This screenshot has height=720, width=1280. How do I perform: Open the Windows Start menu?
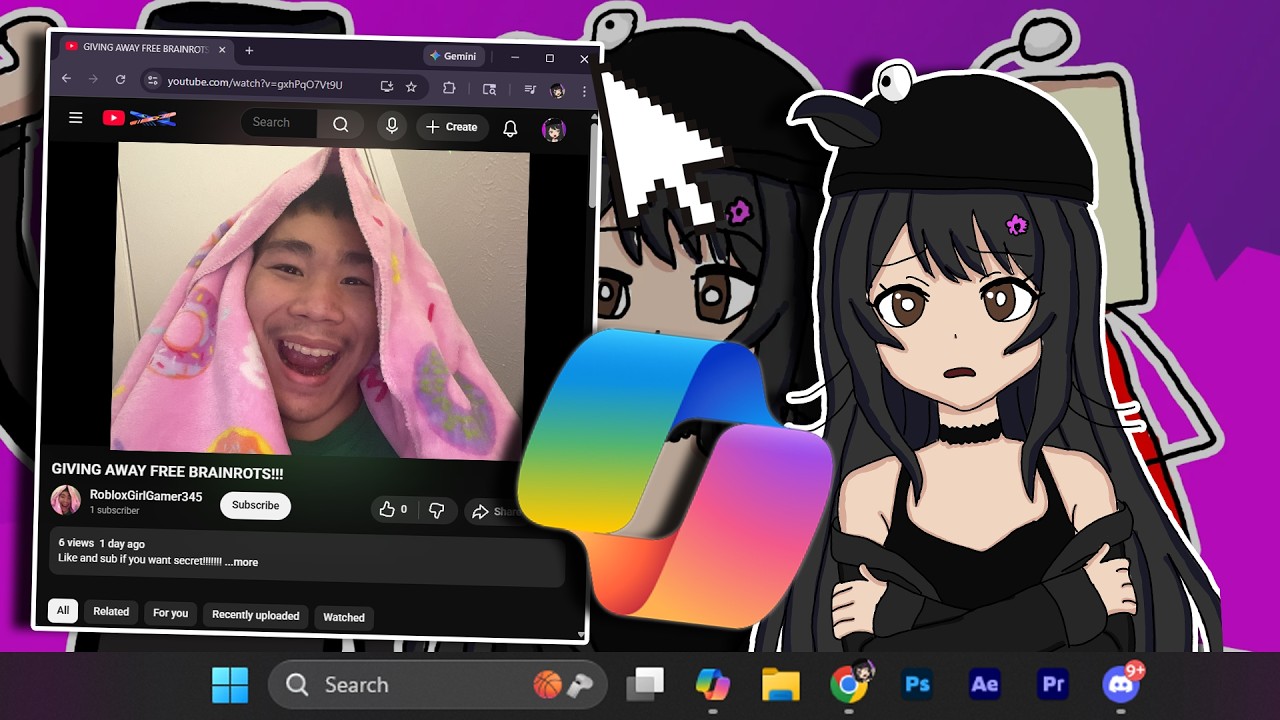coord(230,686)
